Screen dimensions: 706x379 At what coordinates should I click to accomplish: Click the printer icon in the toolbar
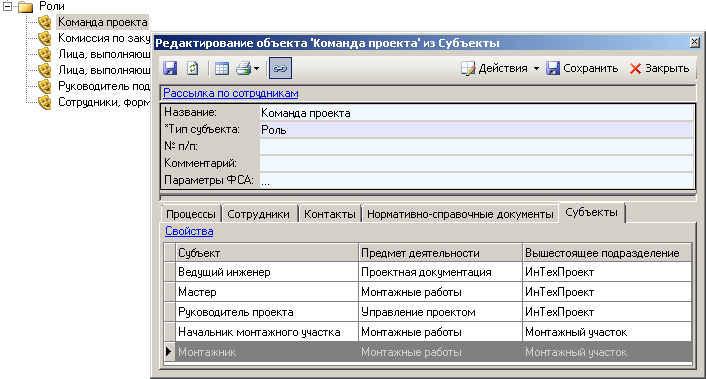pyautogui.click(x=244, y=68)
